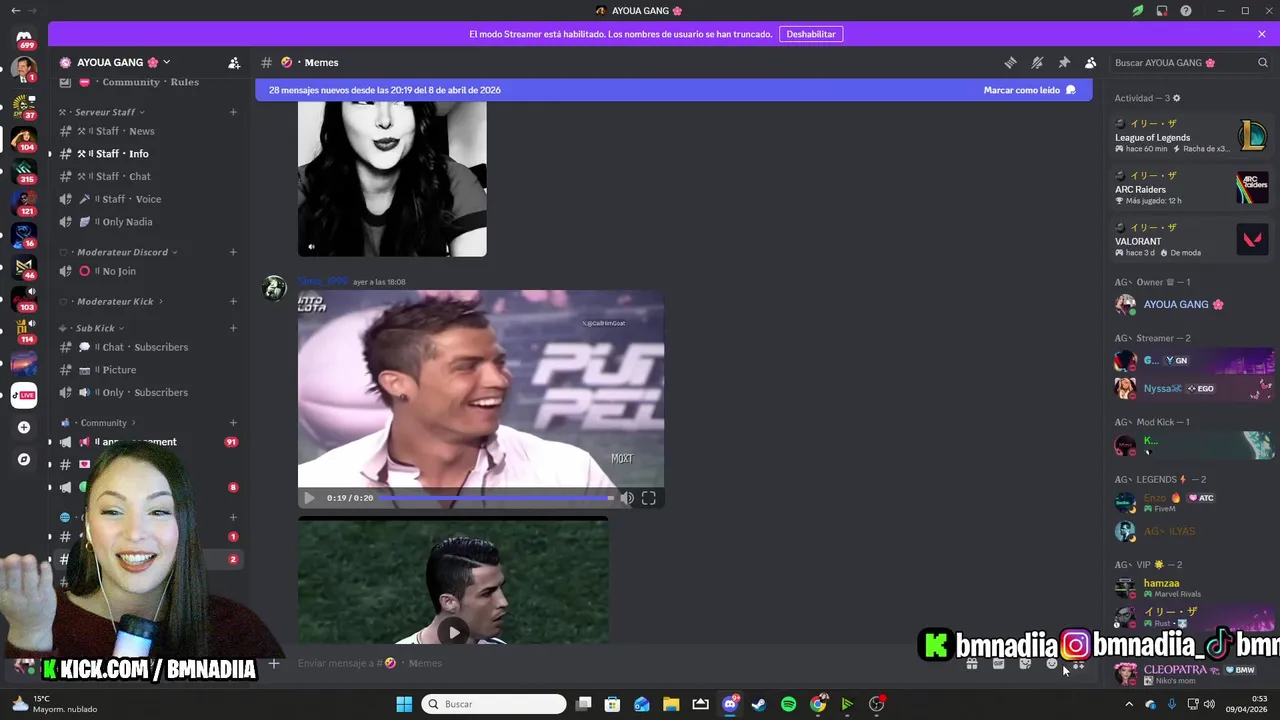Click the Buscar AYOUA GANG search field

coord(1190,62)
